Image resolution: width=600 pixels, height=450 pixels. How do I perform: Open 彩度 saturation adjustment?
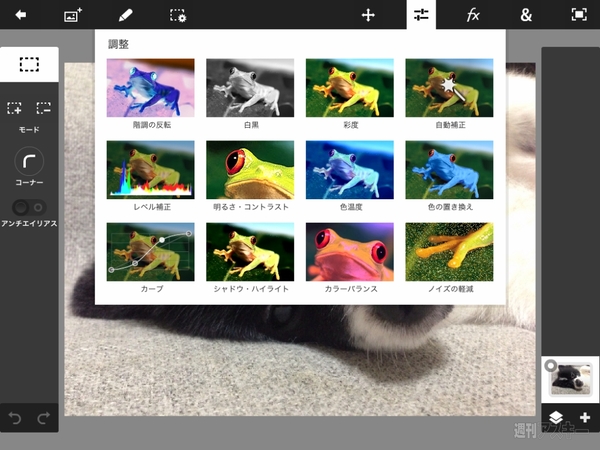(350, 93)
